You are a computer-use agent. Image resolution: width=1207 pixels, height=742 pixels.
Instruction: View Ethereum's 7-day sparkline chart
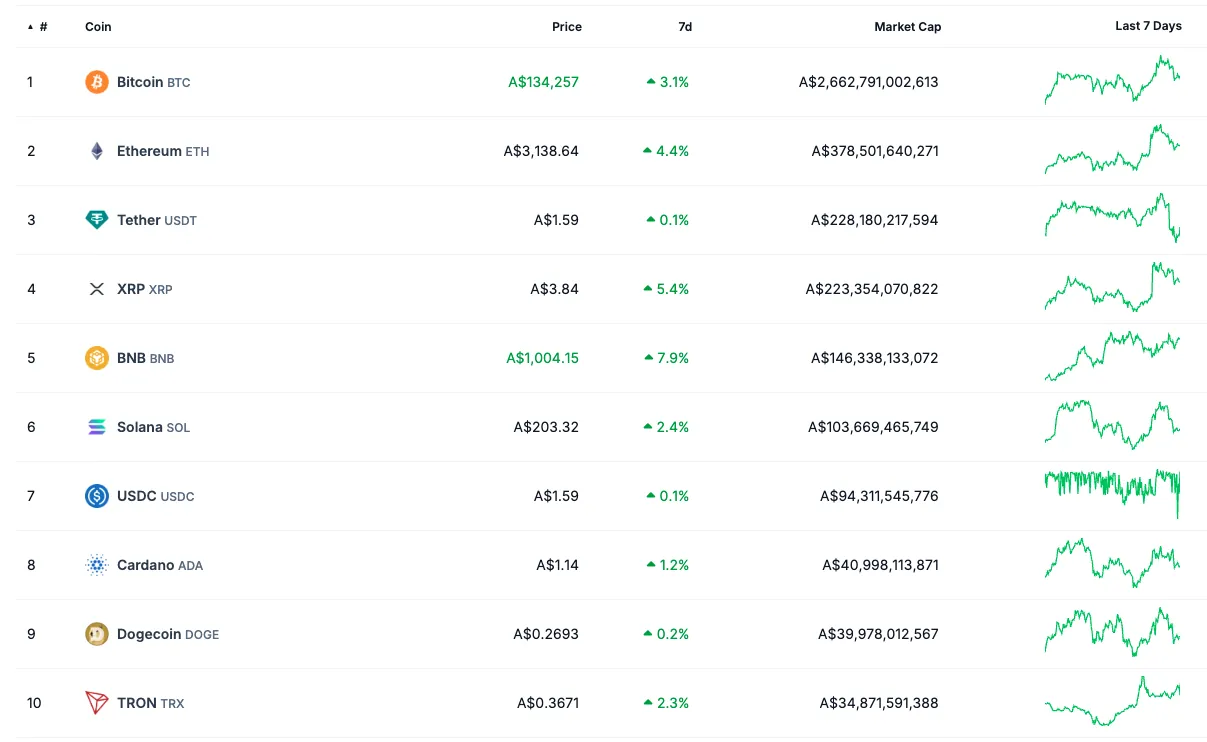coord(1112,149)
